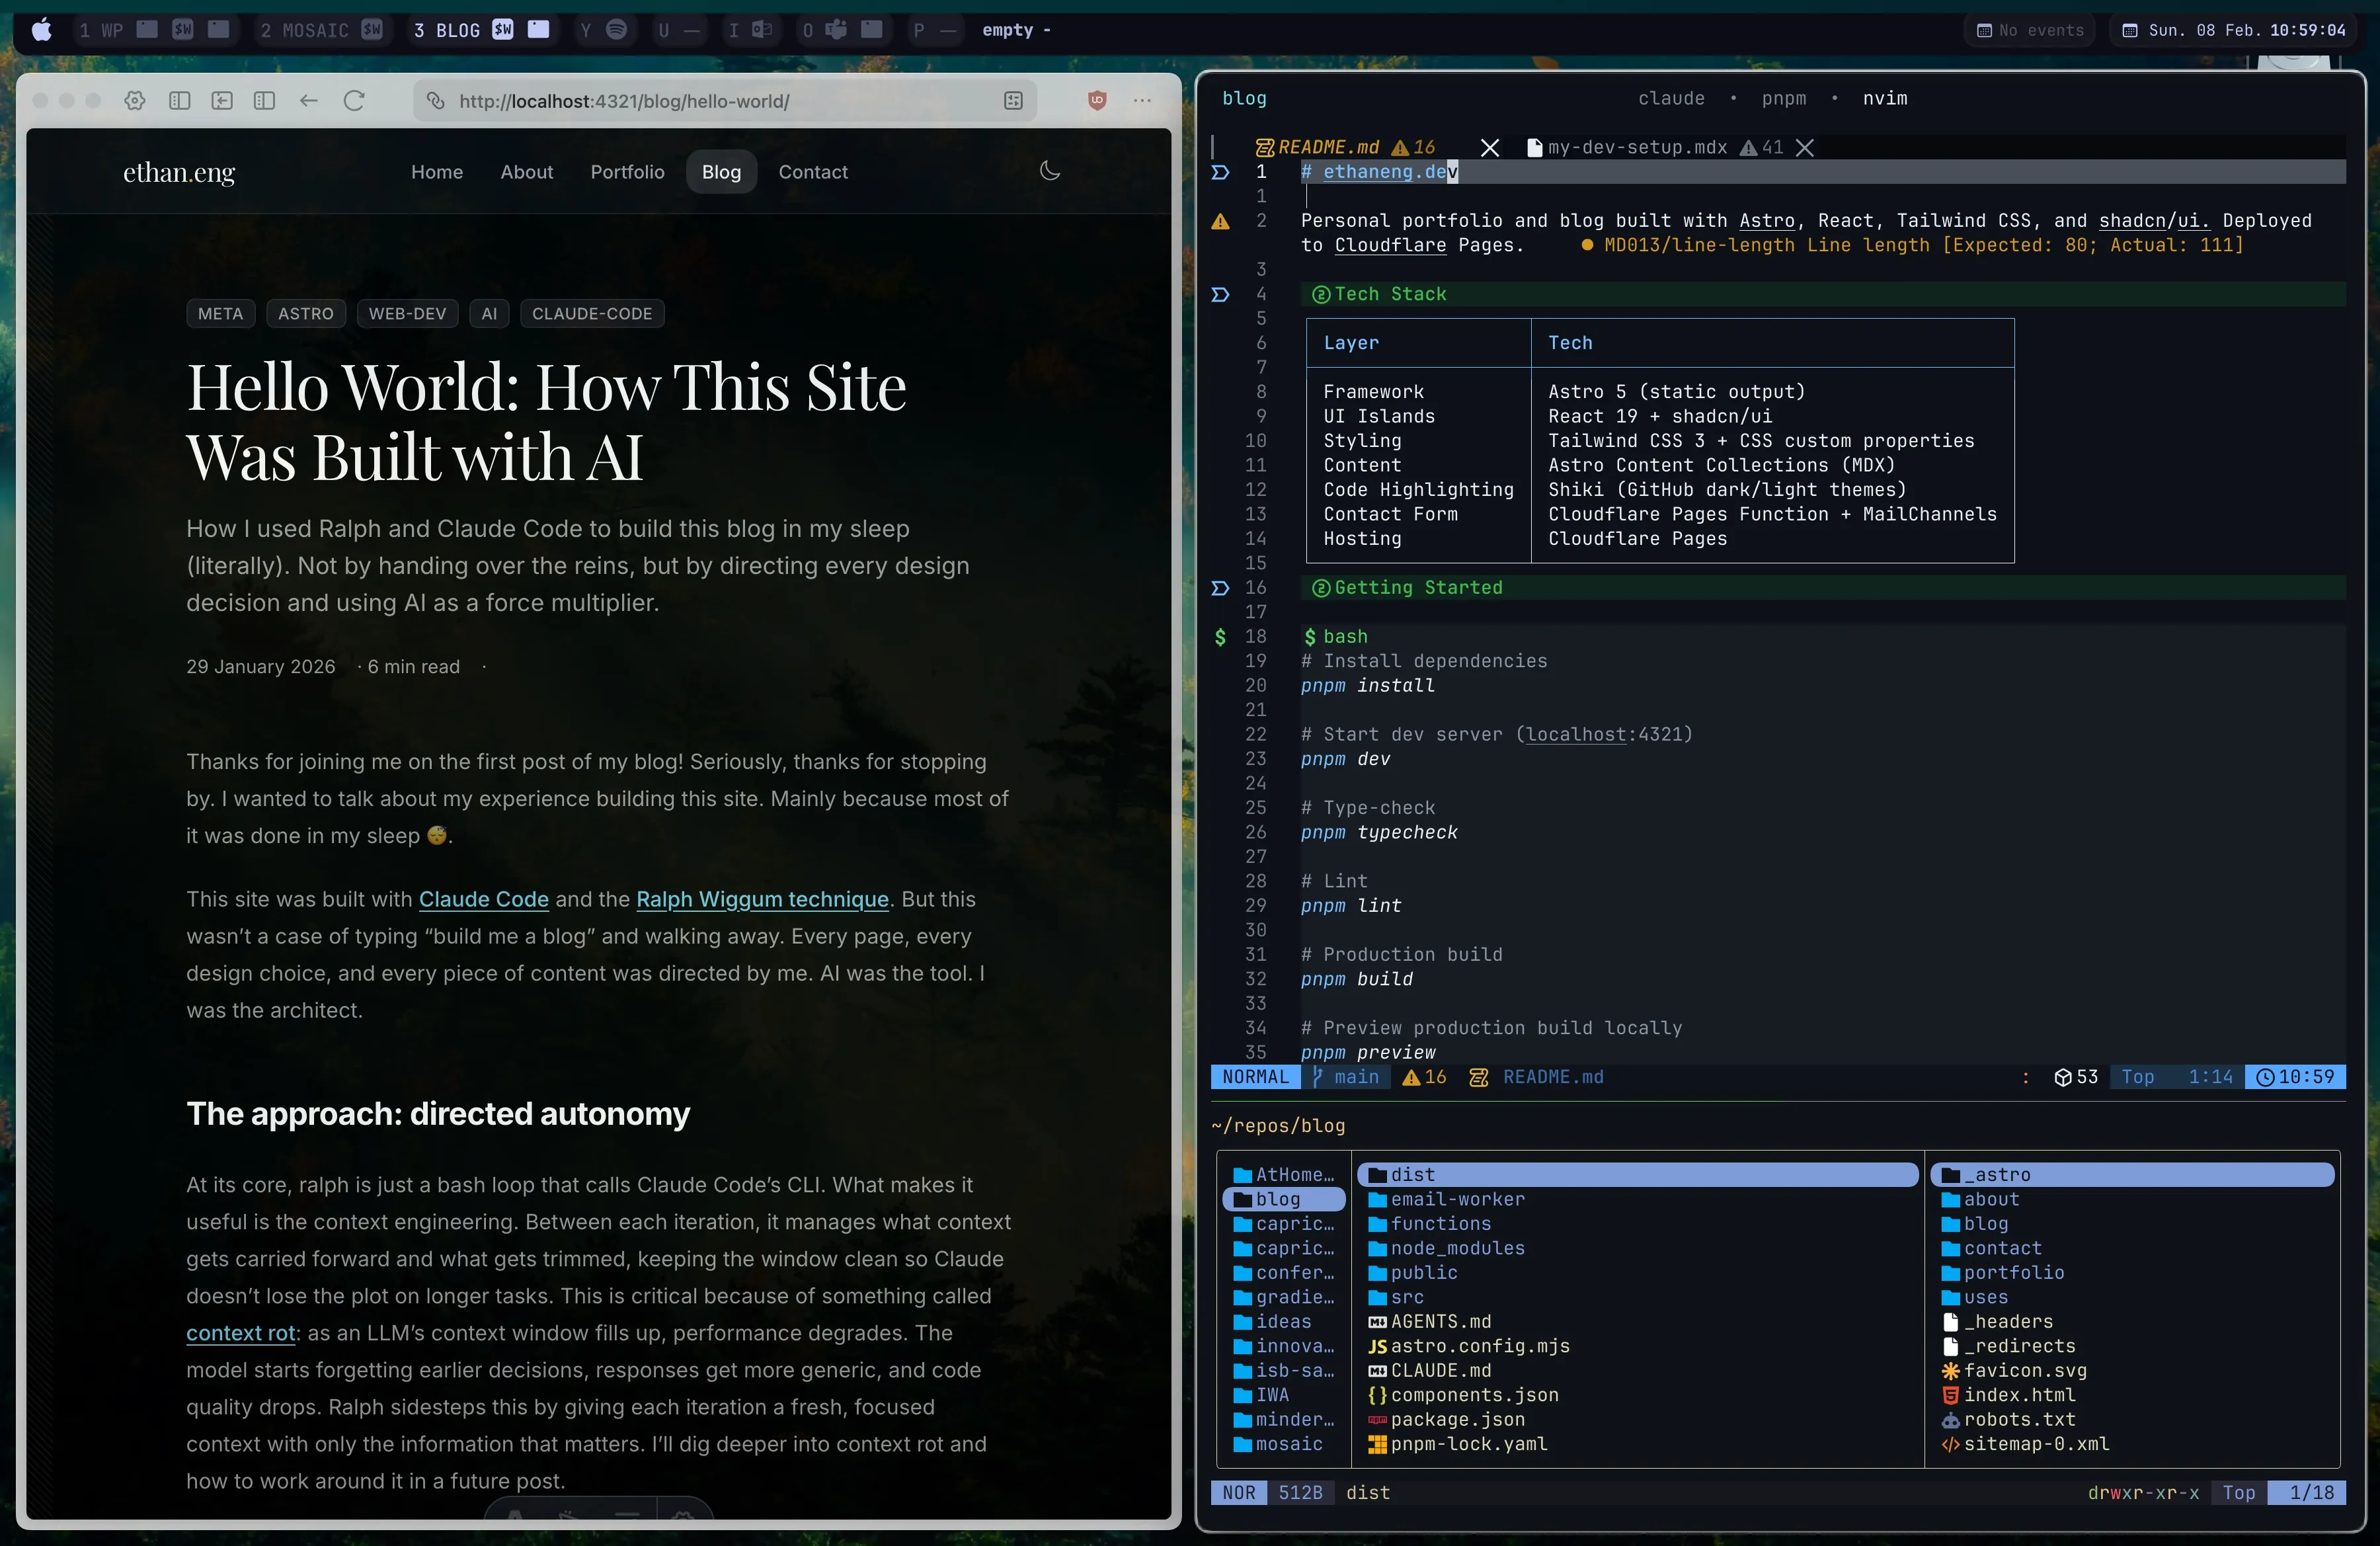Viewport: 2380px width, 1546px height.
Task: Switch to workspace 1 WP
Action: pos(155,30)
